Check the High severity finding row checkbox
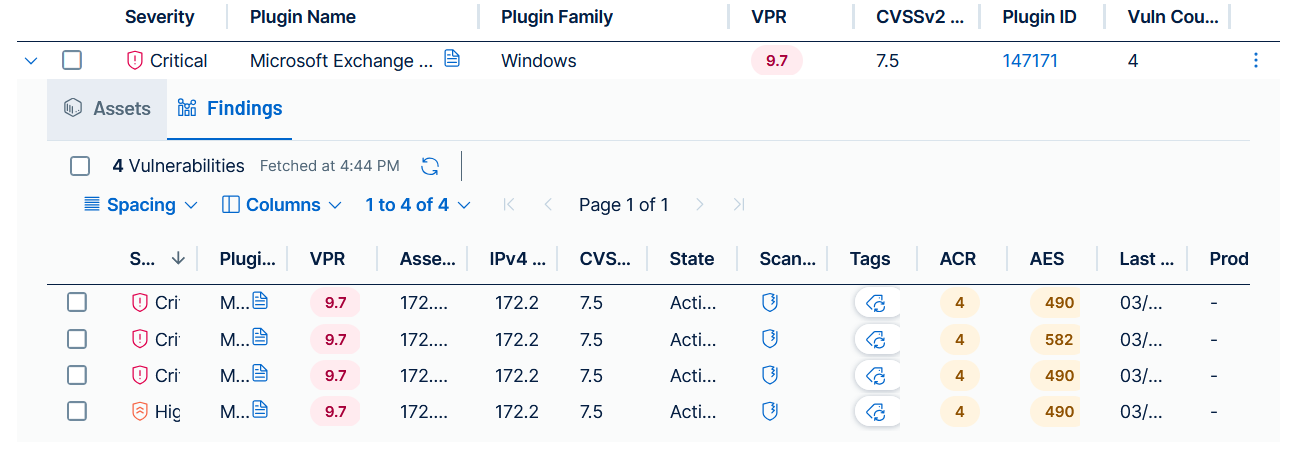The image size is (1289, 451). pos(77,411)
